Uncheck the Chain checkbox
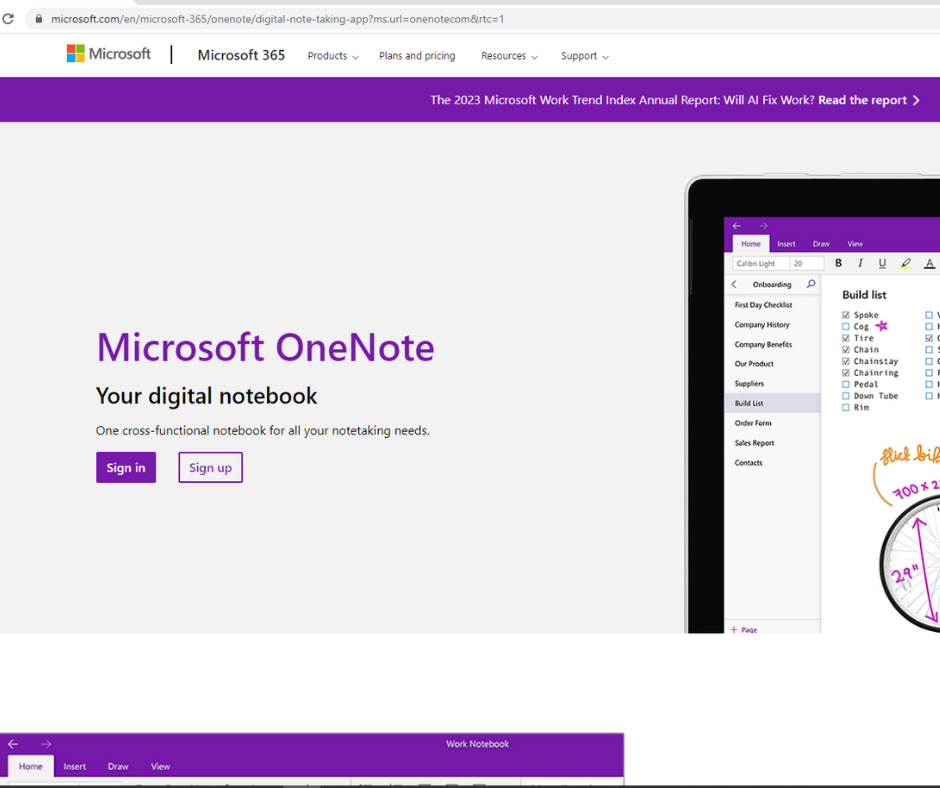 [845, 350]
